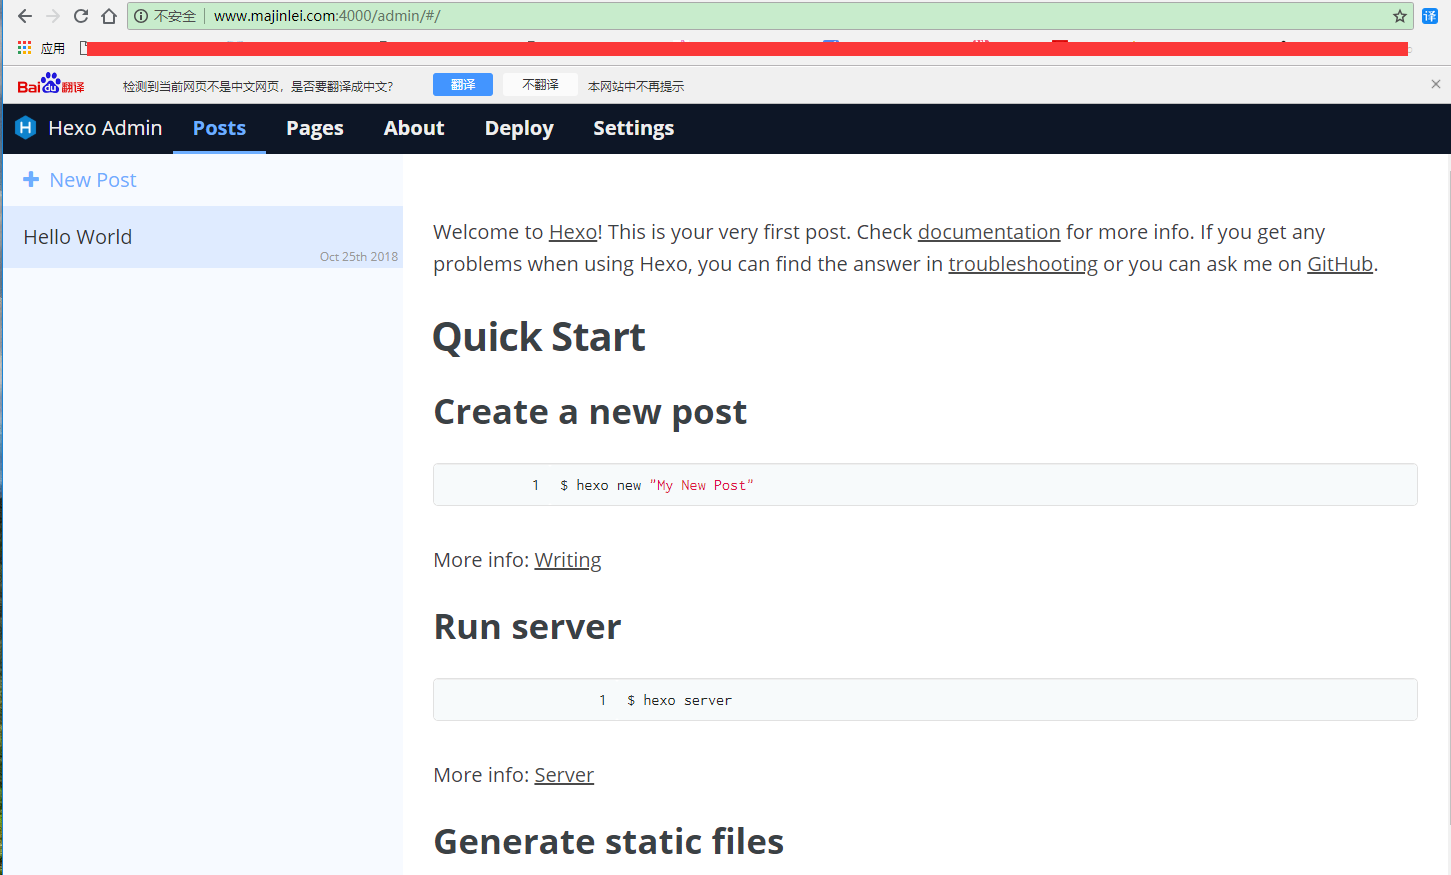Image resolution: width=1451 pixels, height=875 pixels.
Task: Open the Writing link
Action: pyautogui.click(x=568, y=560)
